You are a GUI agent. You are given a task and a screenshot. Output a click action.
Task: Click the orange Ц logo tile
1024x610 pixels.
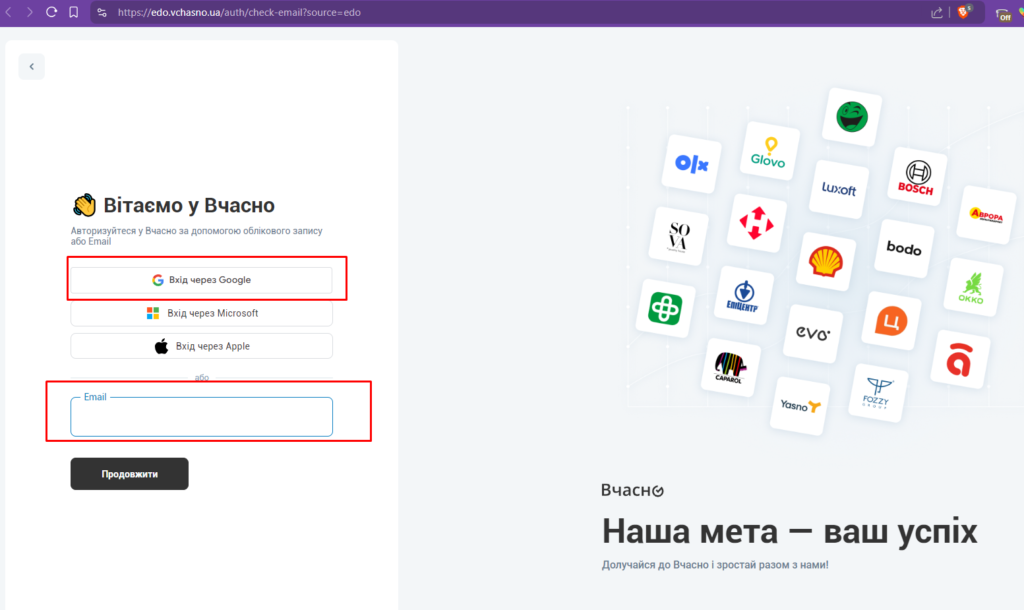[891, 321]
